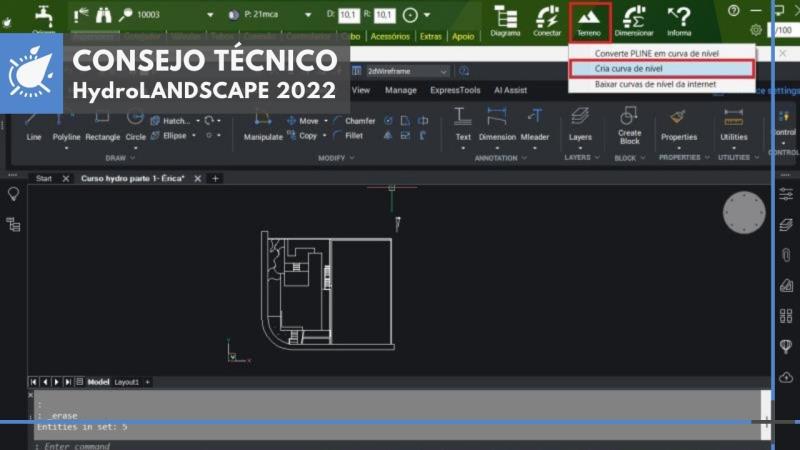This screenshot has width=800, height=450.
Task: Click the Create Block tool
Action: (x=629, y=126)
